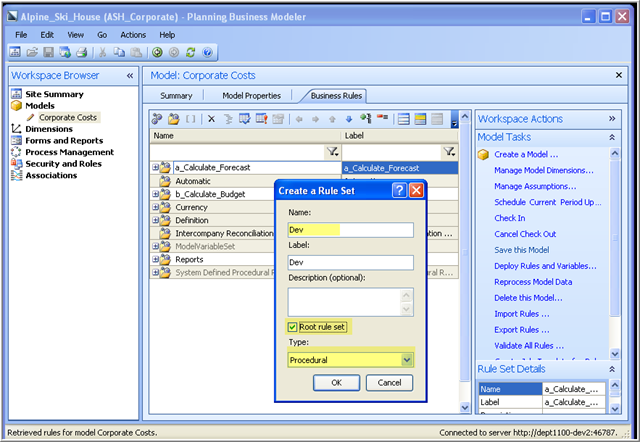
Task: Click the Create a Model link
Action: (526, 155)
